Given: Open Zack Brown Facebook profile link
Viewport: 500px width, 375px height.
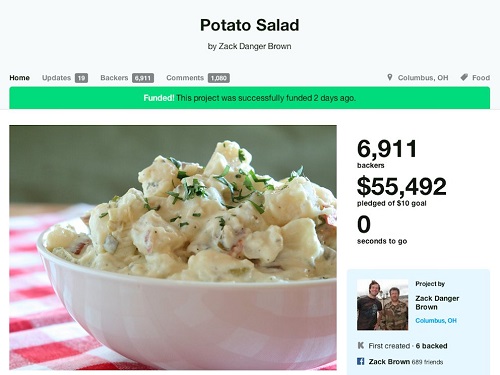Looking at the screenshot, I should point(389,361).
